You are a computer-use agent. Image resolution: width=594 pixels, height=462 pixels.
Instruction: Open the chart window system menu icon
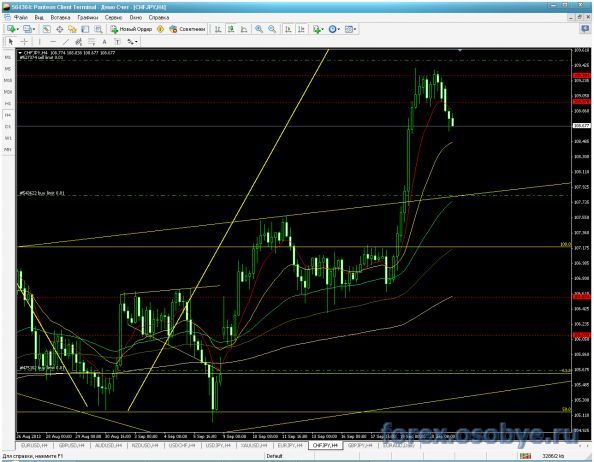point(7,17)
